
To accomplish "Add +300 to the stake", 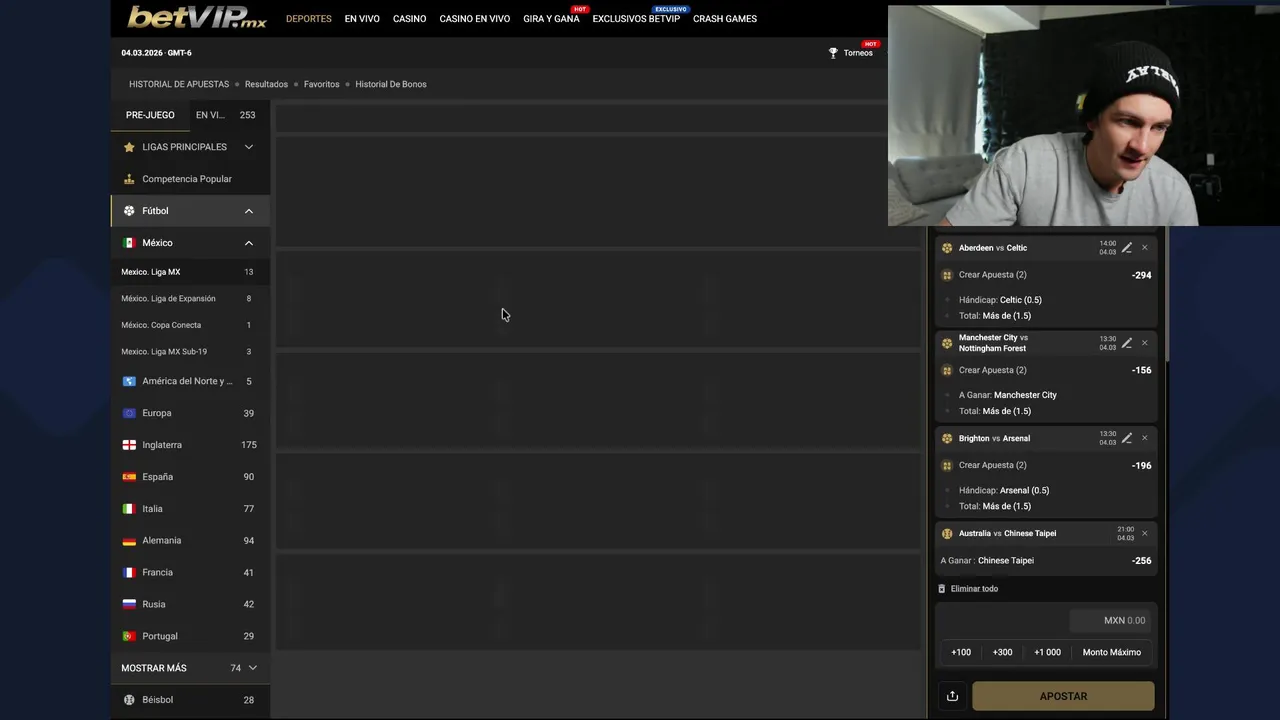I will pyautogui.click(x=1002, y=652).
